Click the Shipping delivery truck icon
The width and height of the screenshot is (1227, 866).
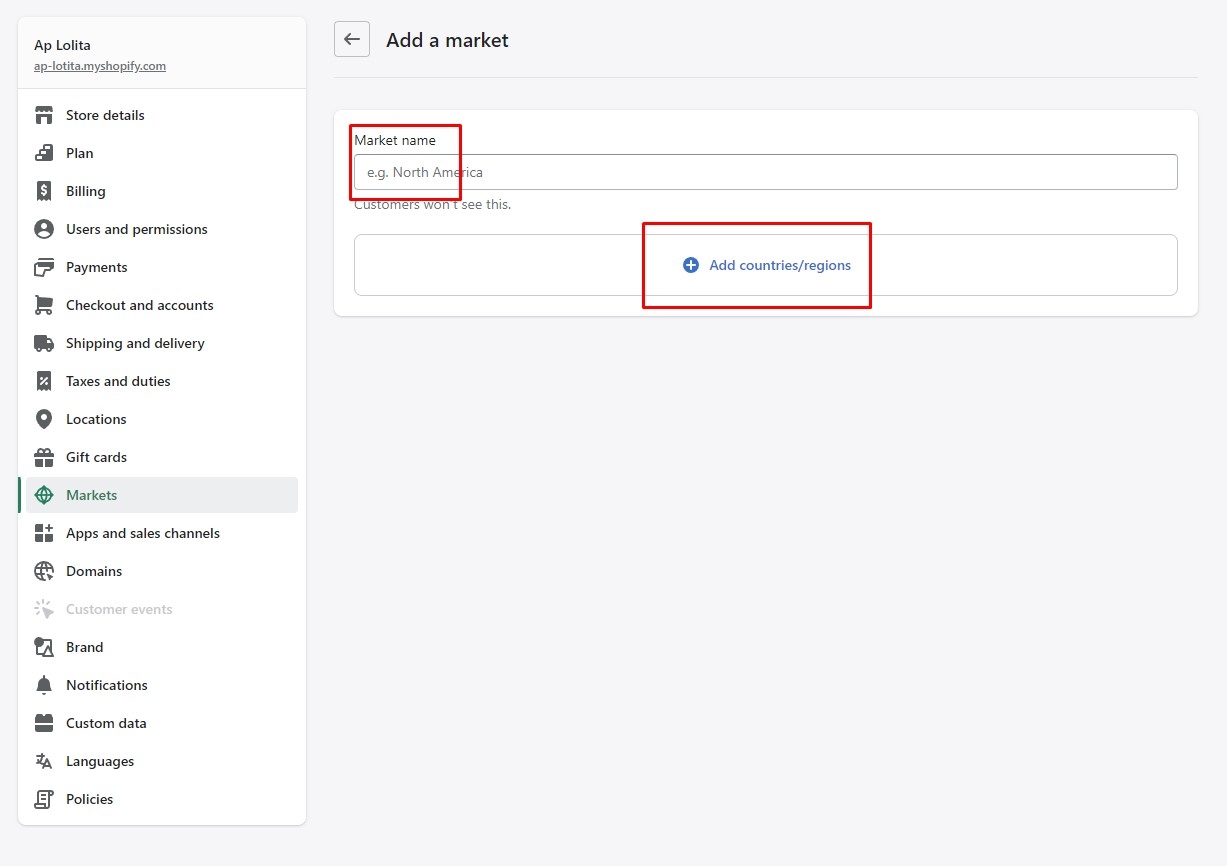click(x=44, y=343)
